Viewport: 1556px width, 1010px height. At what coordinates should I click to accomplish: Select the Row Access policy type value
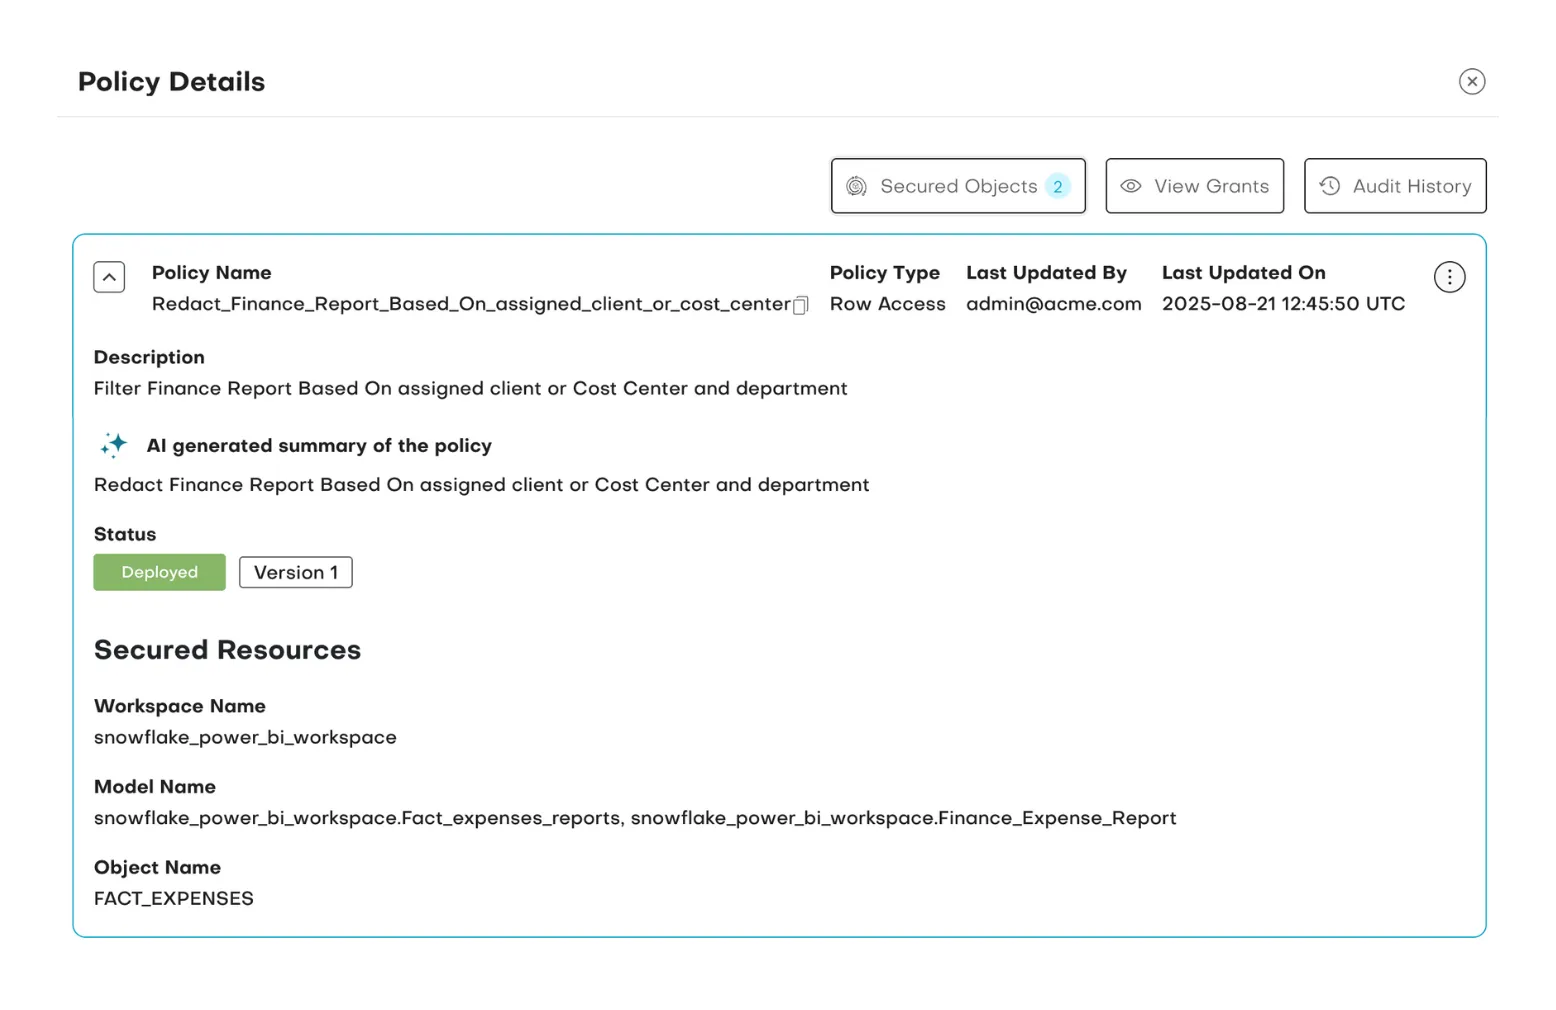click(x=887, y=305)
